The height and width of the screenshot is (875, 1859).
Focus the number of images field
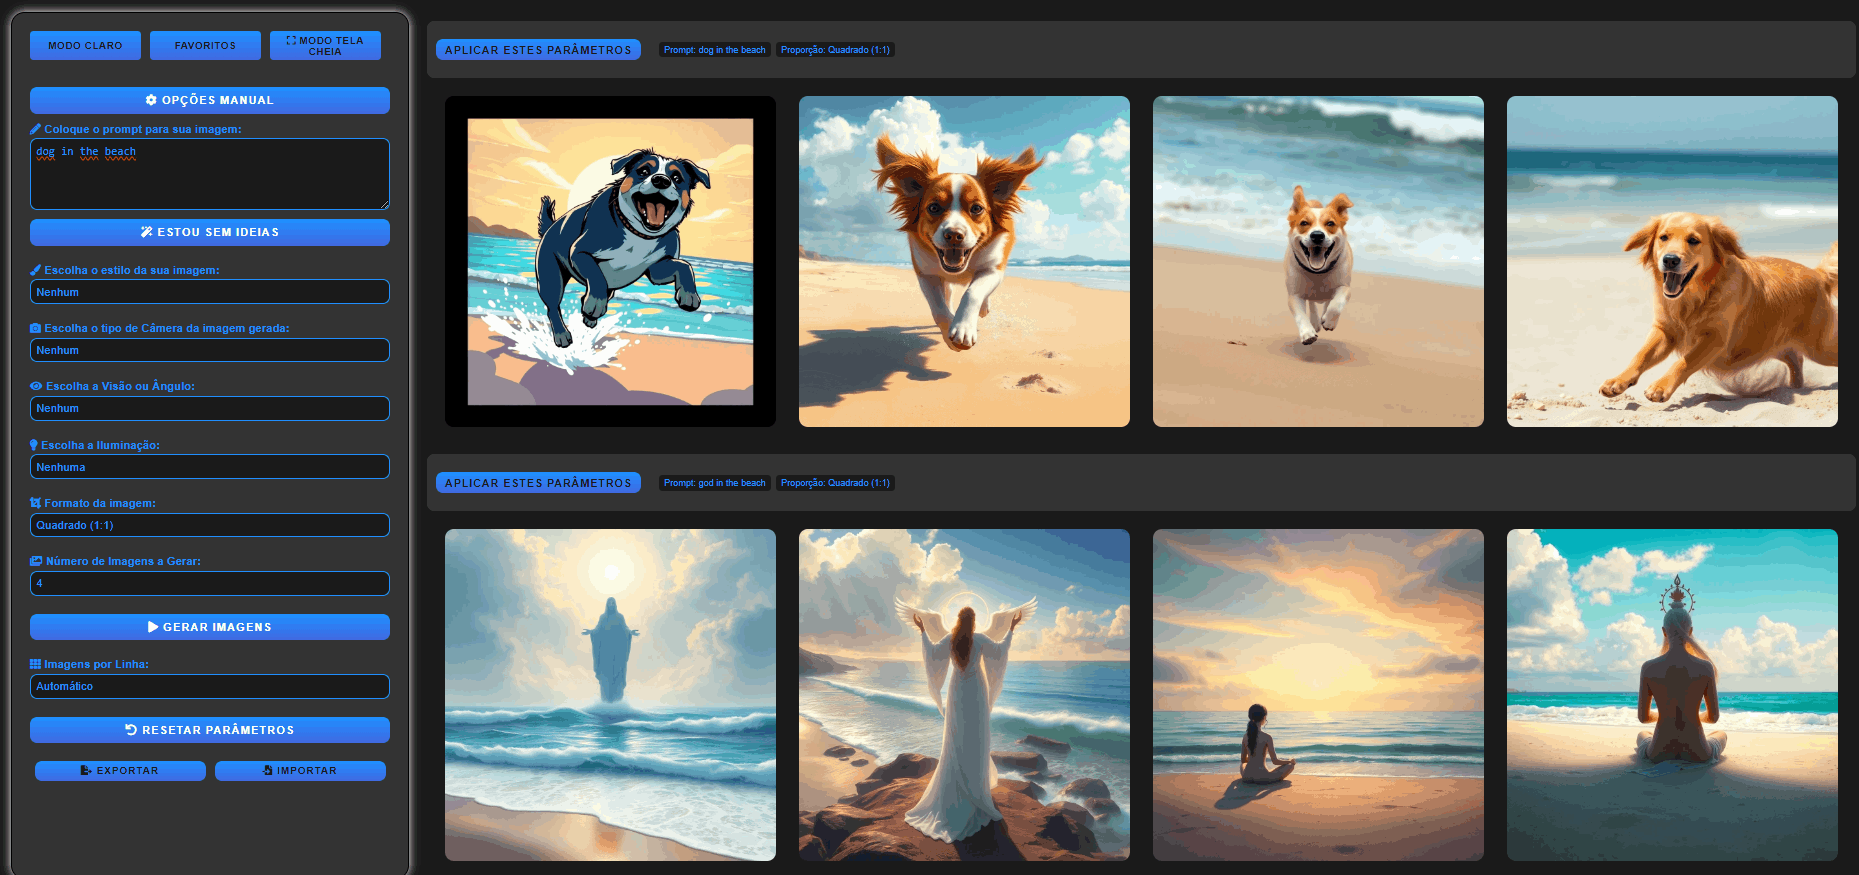pyautogui.click(x=210, y=583)
